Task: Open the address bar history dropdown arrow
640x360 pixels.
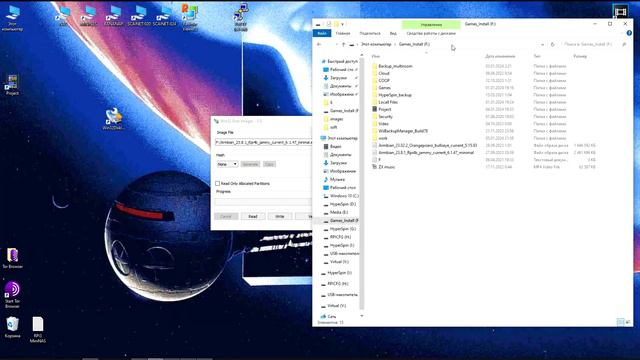Action: [x=542, y=44]
